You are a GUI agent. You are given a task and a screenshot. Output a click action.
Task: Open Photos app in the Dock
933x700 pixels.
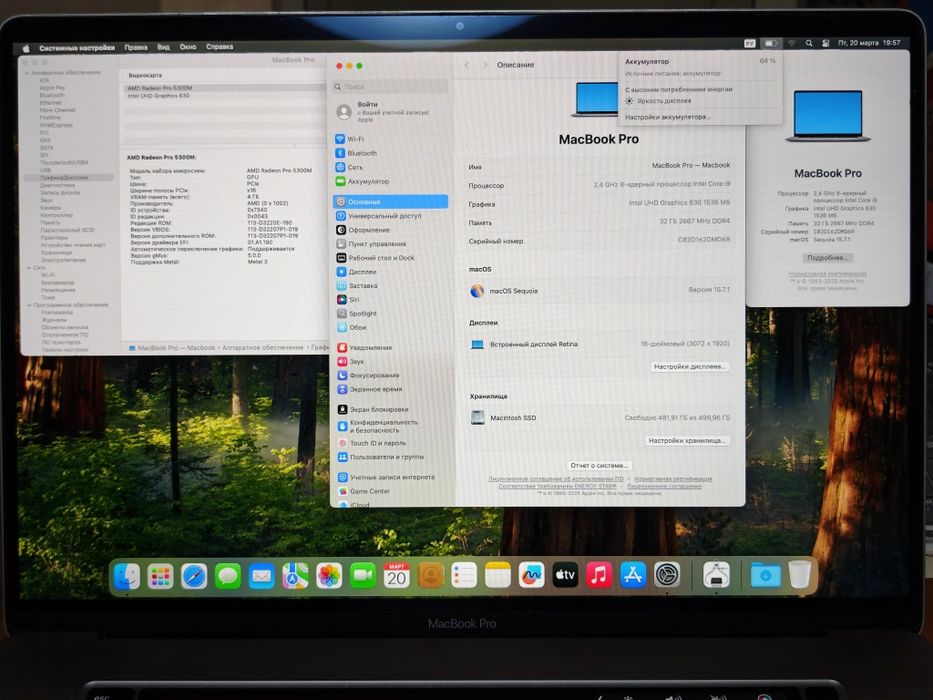point(329,576)
